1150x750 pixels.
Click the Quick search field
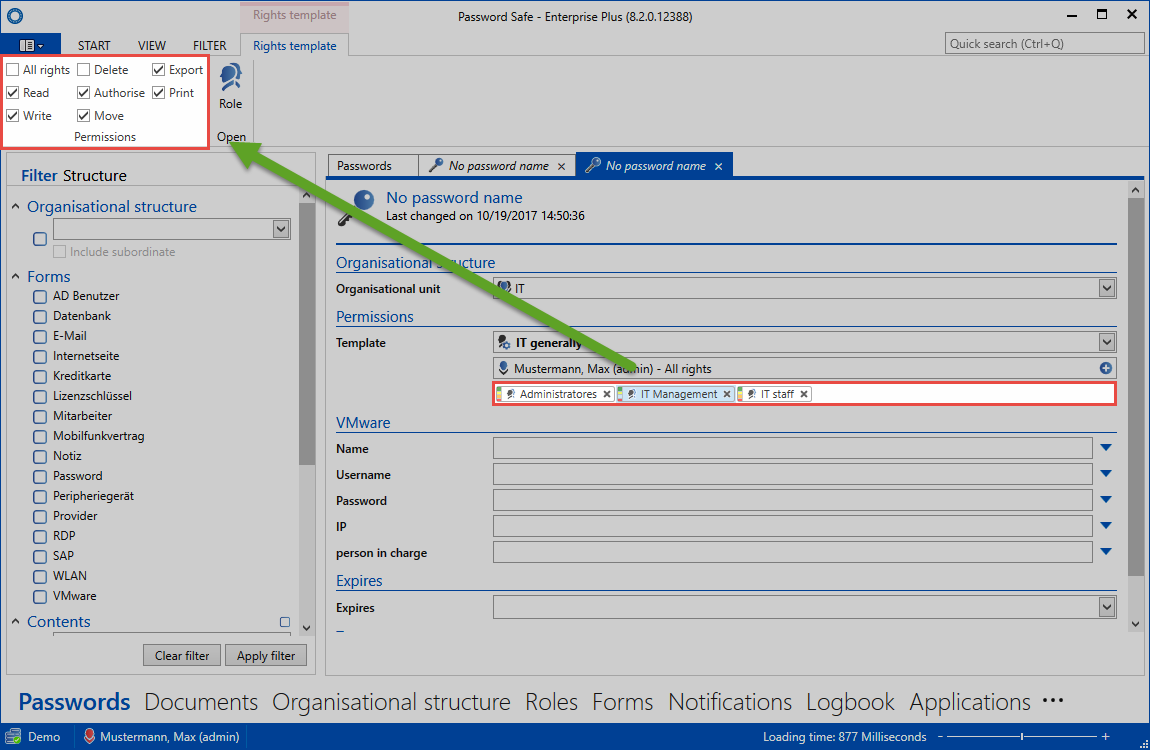tap(1044, 43)
